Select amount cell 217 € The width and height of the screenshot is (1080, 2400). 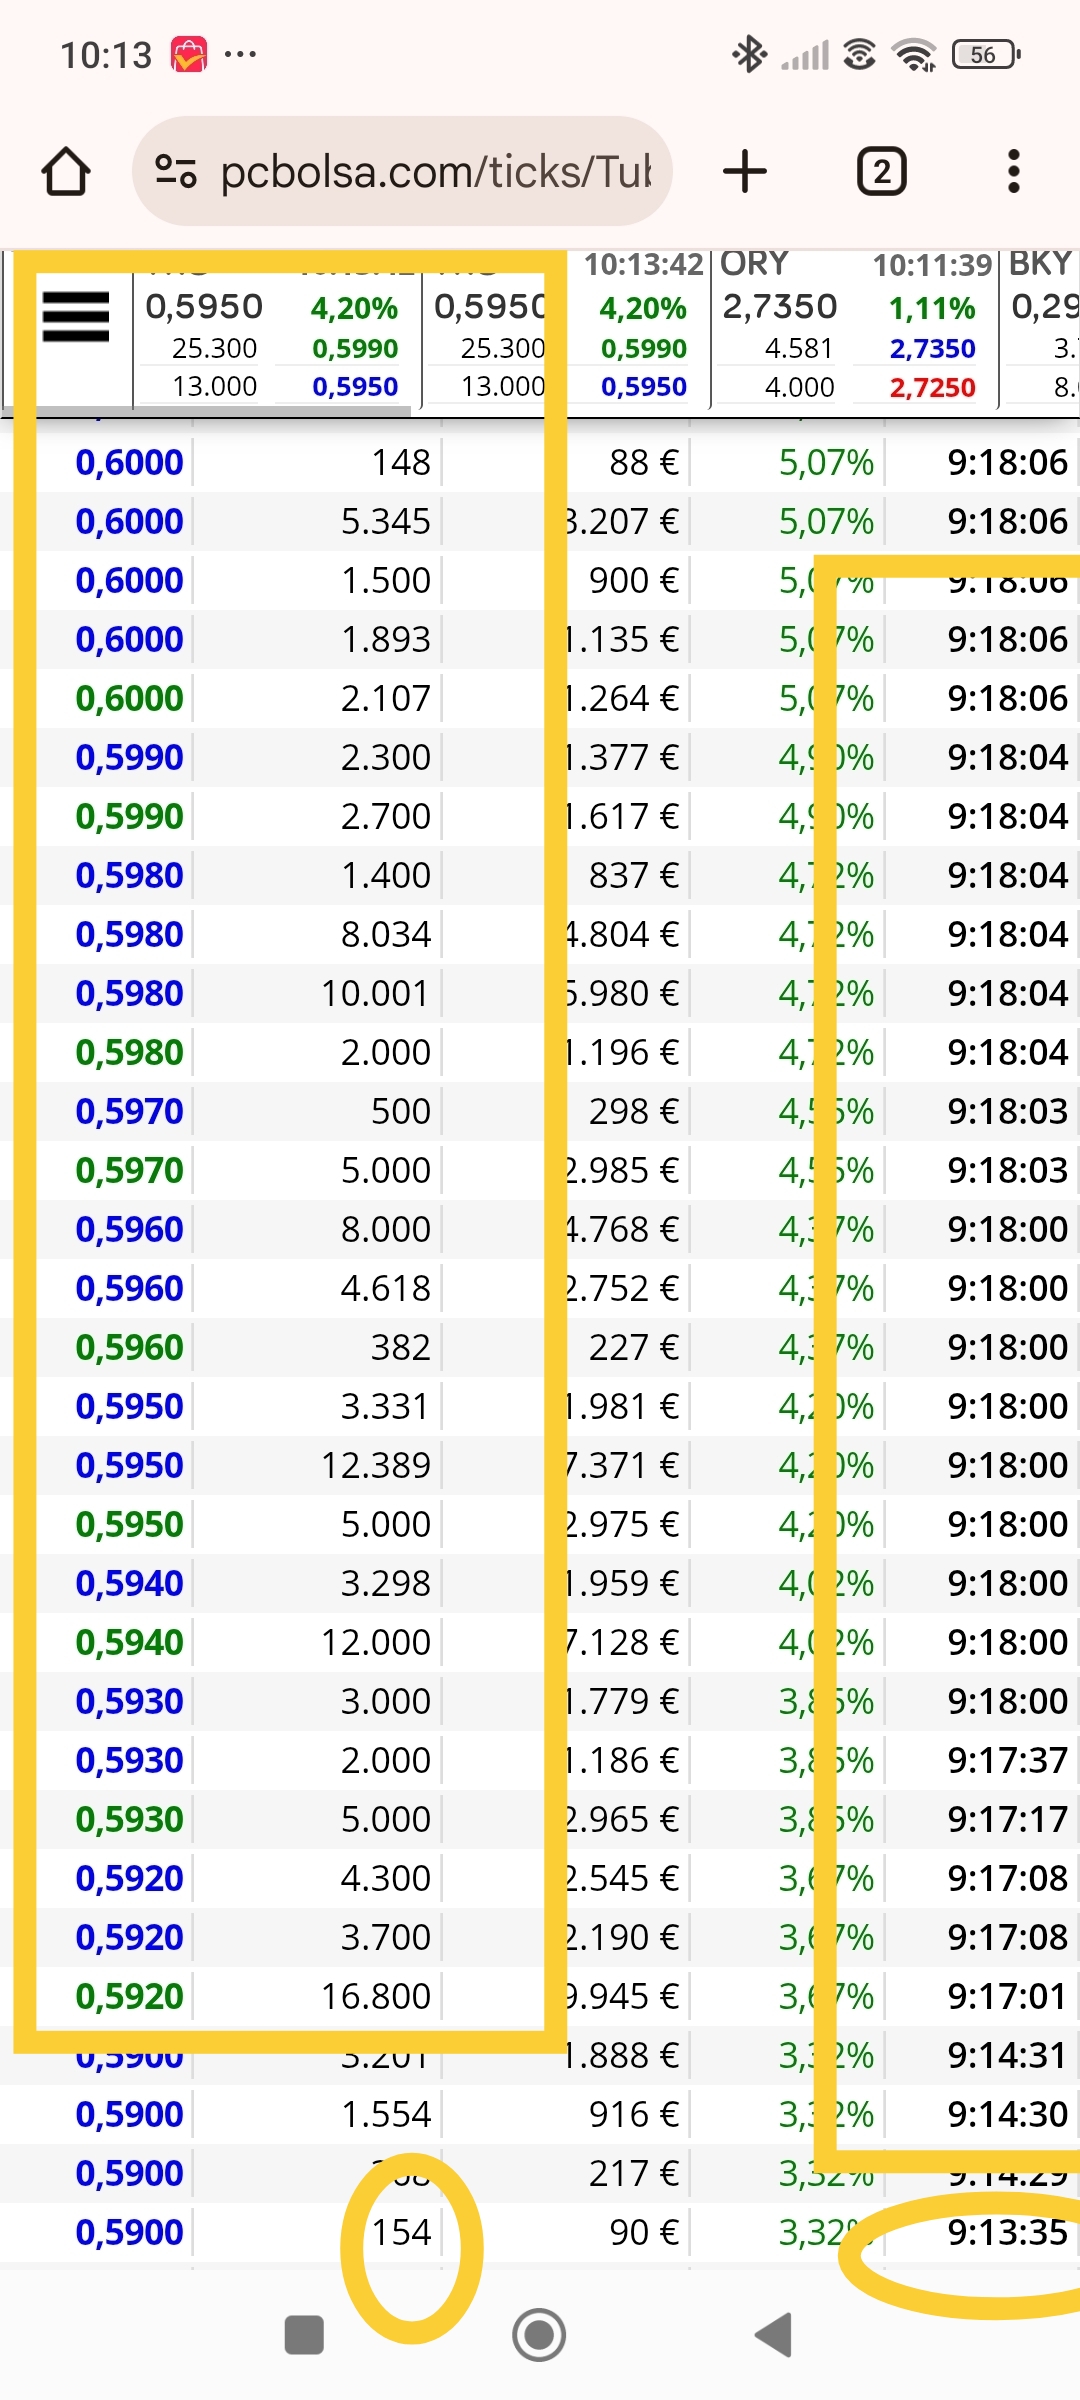click(634, 2173)
